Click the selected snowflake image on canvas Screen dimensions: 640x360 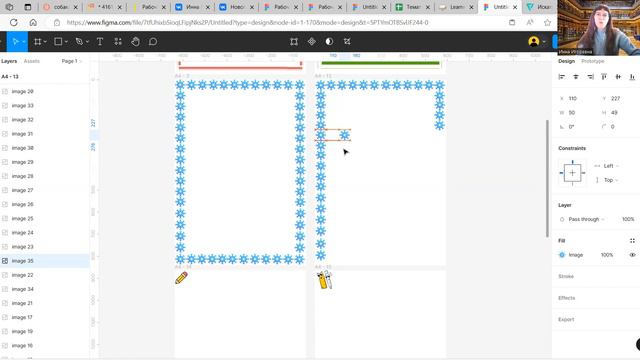344,135
